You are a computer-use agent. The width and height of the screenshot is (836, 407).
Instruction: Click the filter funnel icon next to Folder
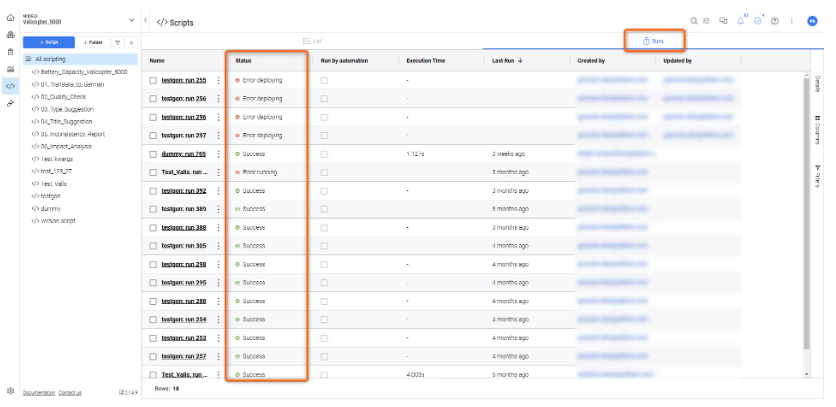click(x=118, y=42)
